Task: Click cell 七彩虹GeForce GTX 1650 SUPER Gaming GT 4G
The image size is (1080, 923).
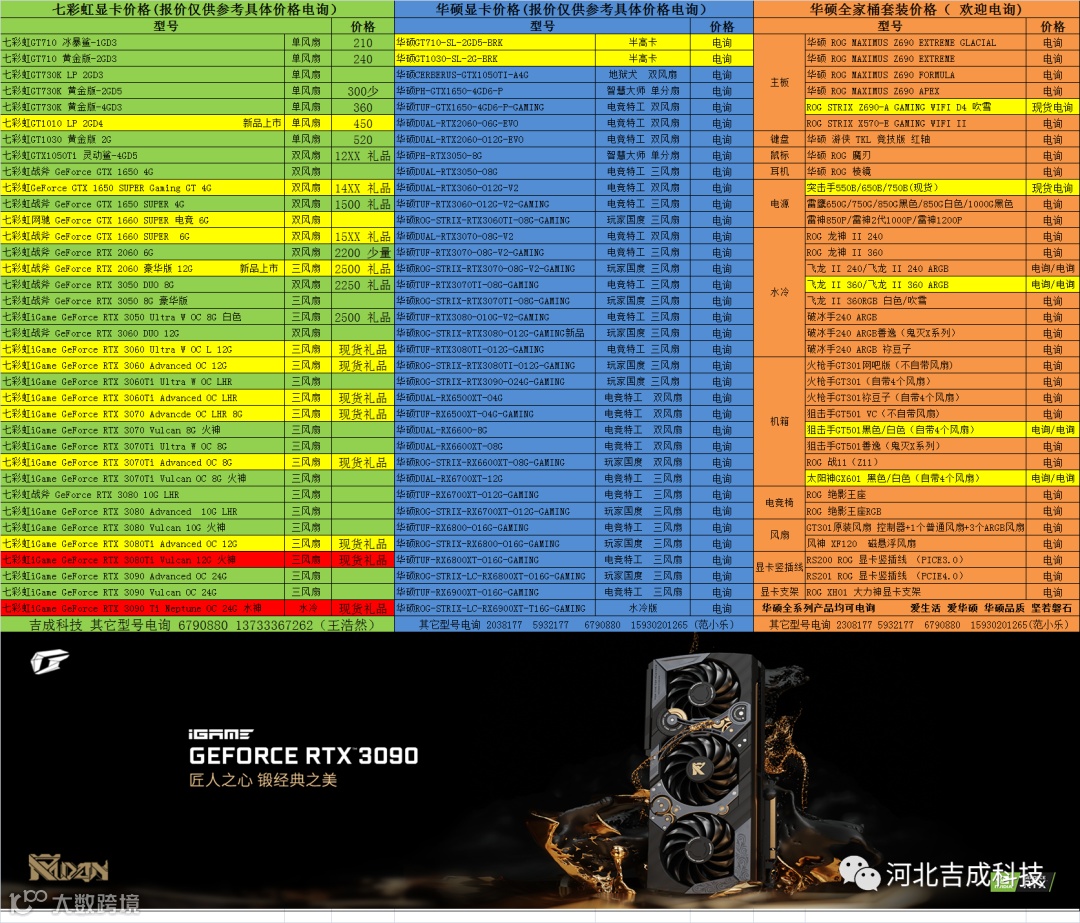Action: (x=143, y=187)
